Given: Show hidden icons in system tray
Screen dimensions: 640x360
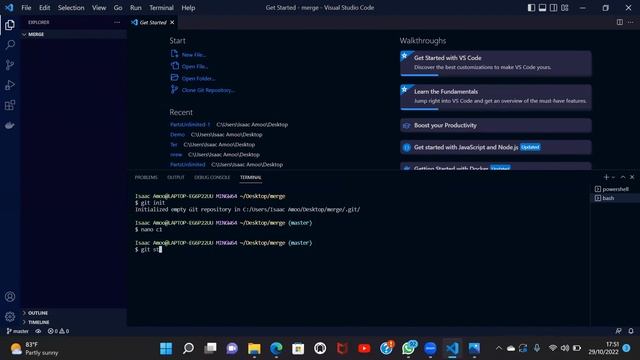Looking at the screenshot, I should click(498, 348).
